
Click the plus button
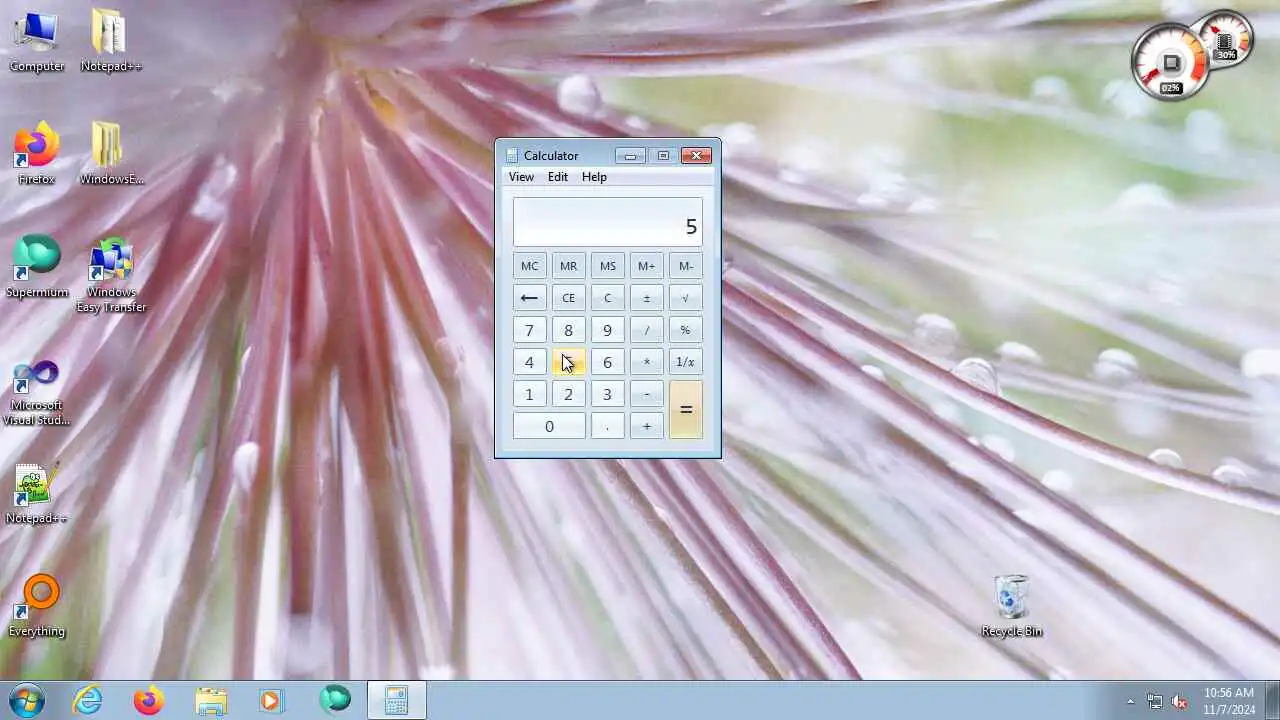[x=646, y=426]
